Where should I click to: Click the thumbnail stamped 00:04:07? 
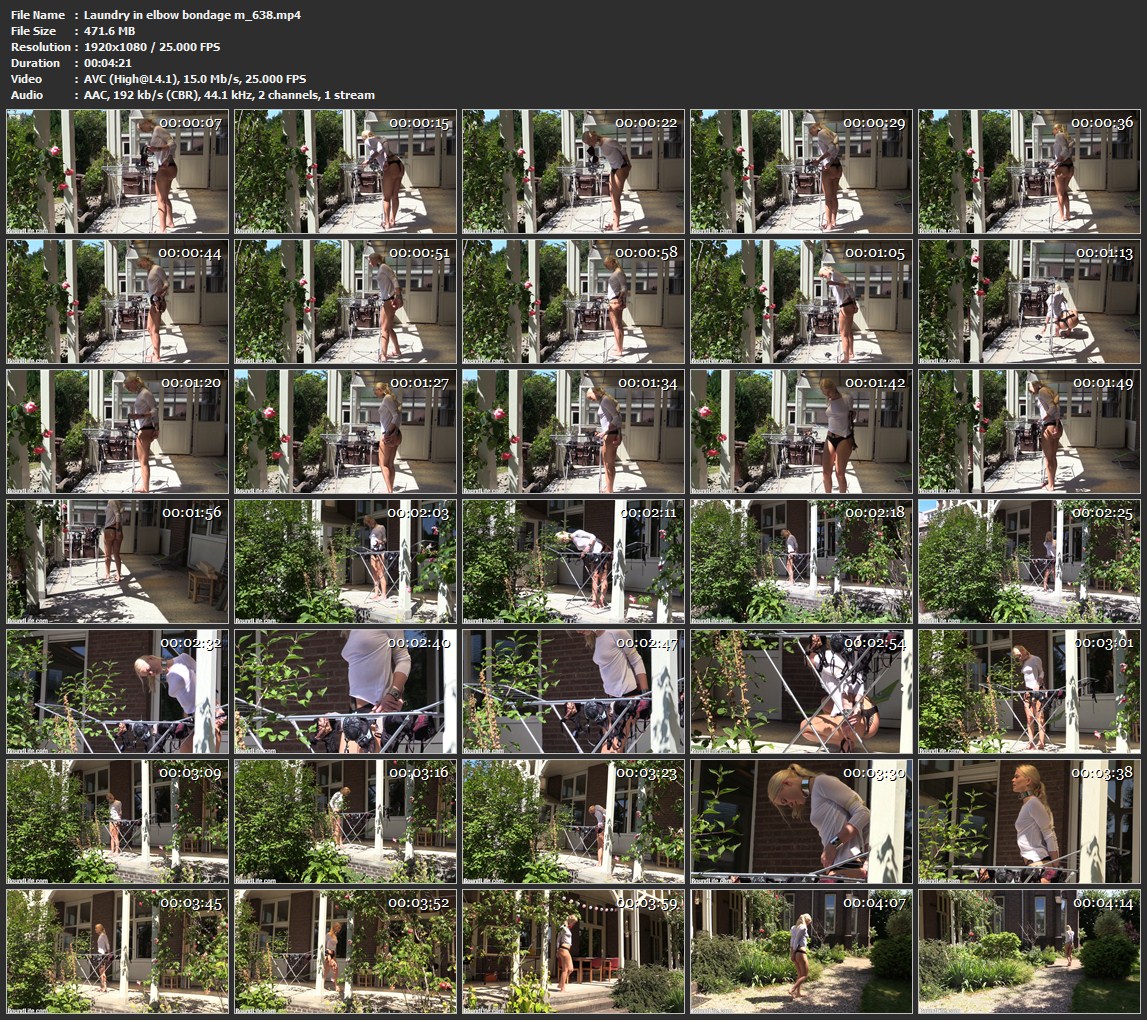pyautogui.click(x=801, y=952)
